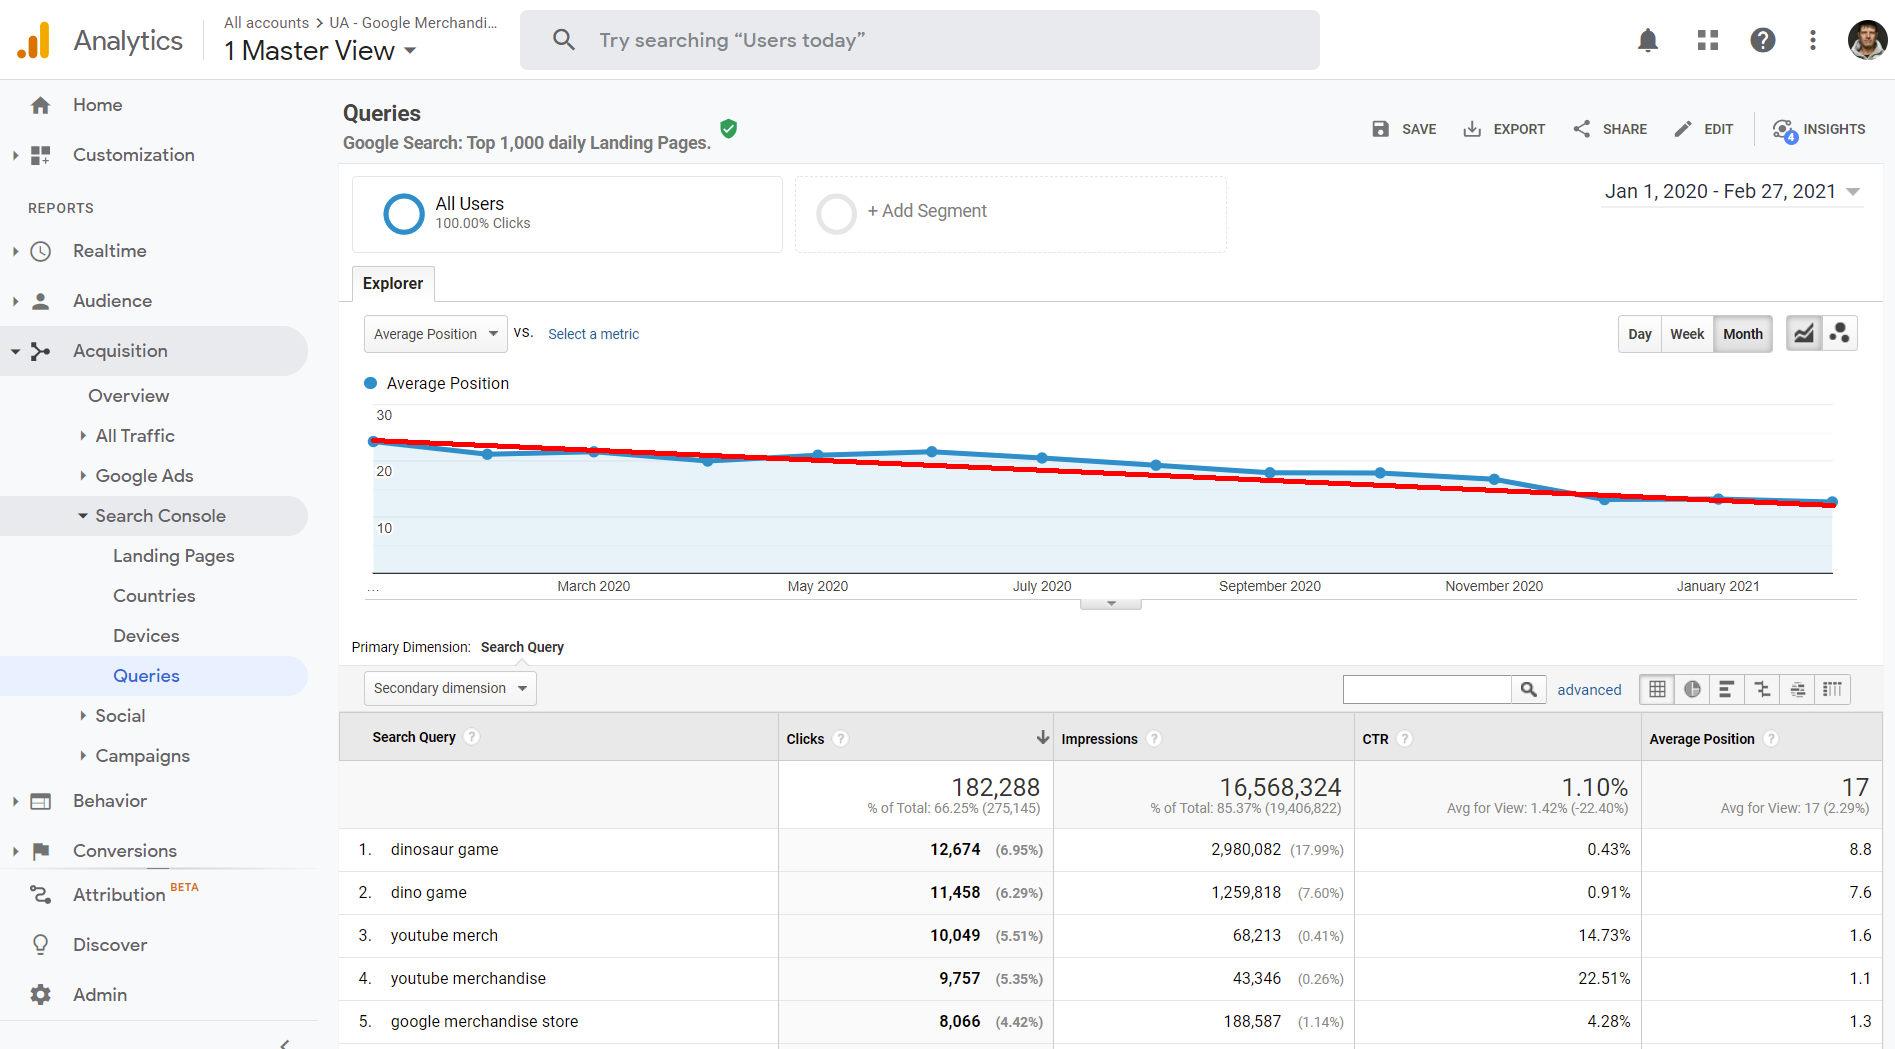Switch chart granularity to Day
Viewport: 1895px width, 1049px height.
(1639, 334)
